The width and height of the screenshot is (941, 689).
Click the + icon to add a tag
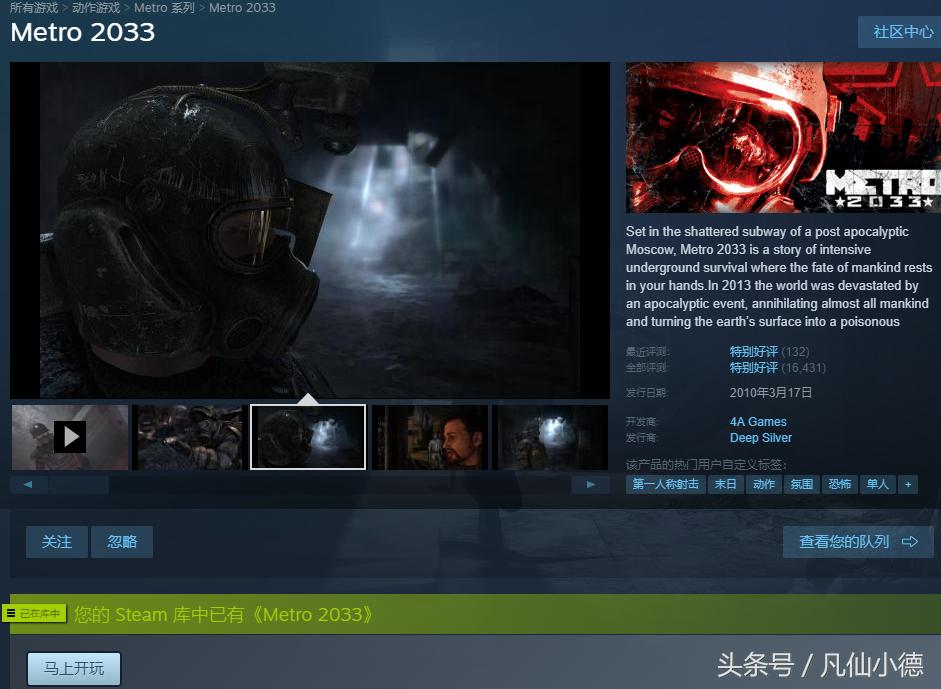coord(908,484)
